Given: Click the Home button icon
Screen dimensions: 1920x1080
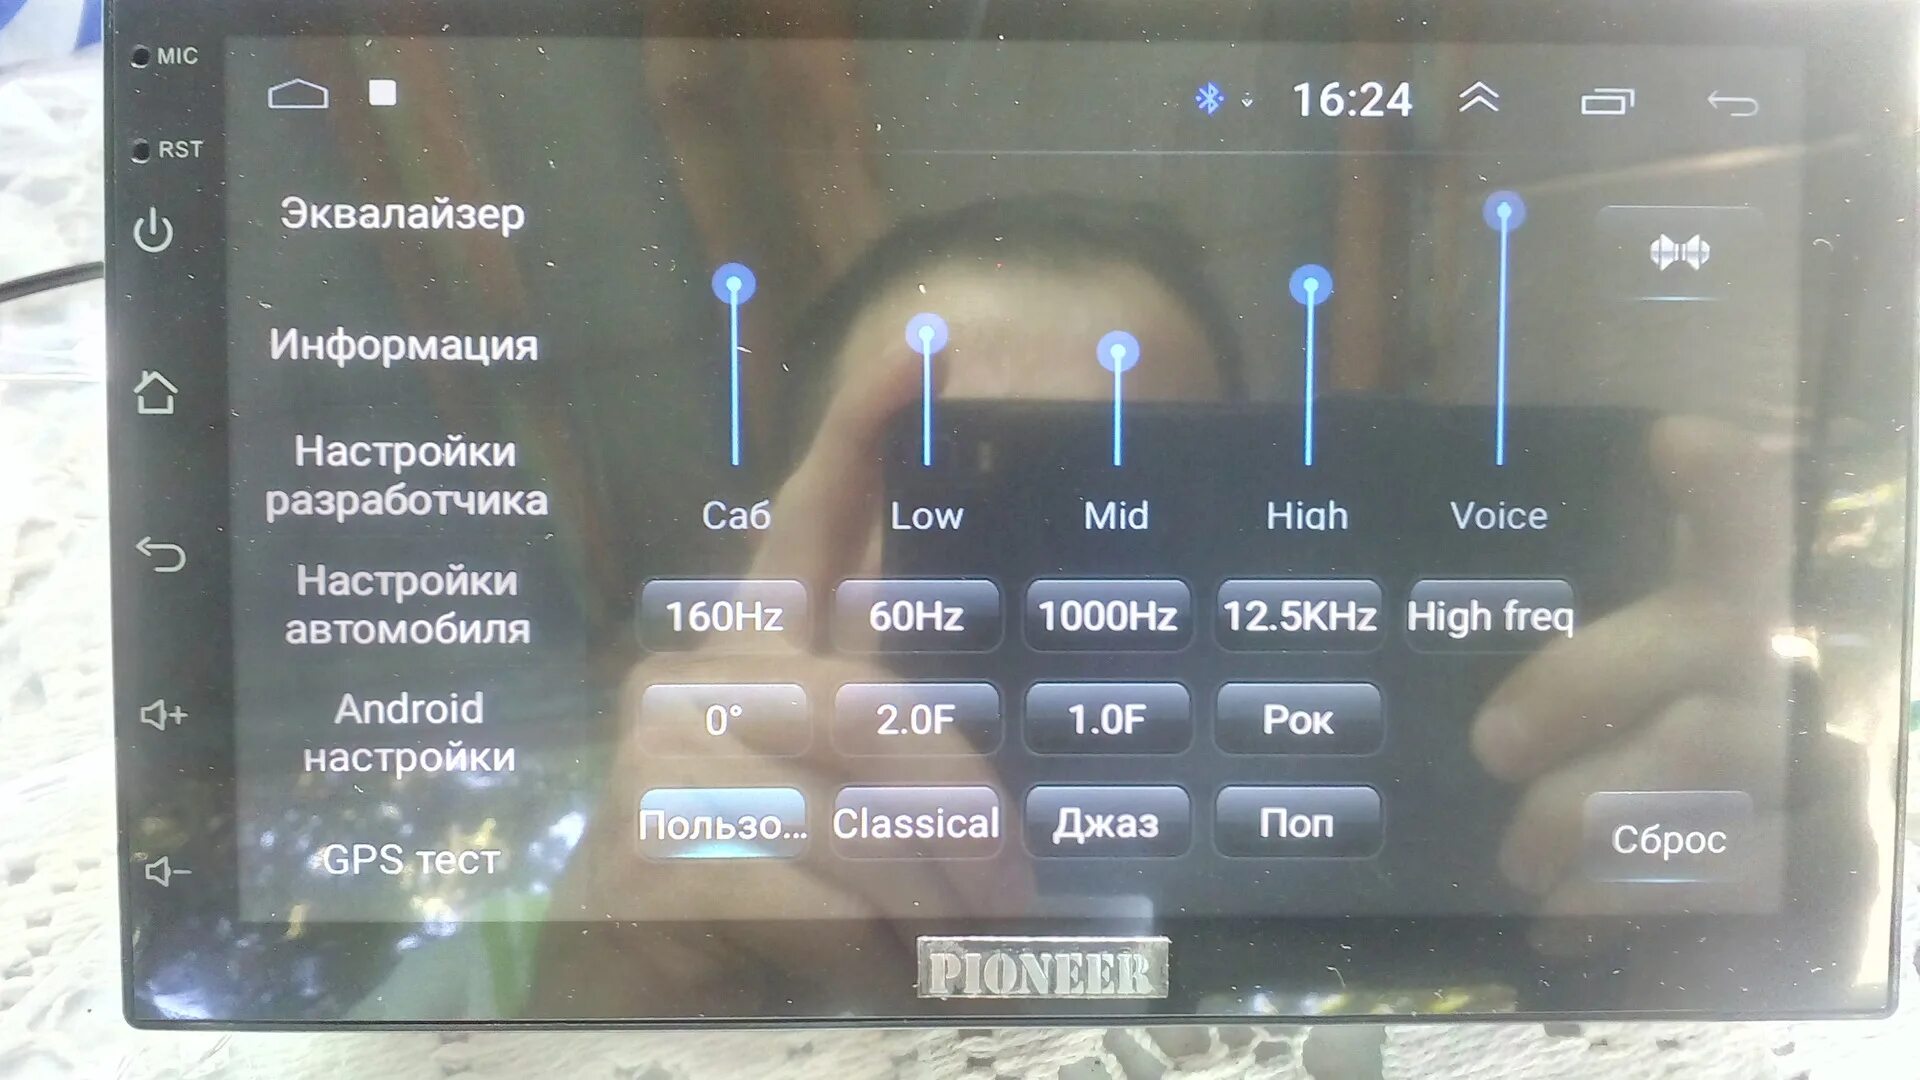Looking at the screenshot, I should point(157,389).
